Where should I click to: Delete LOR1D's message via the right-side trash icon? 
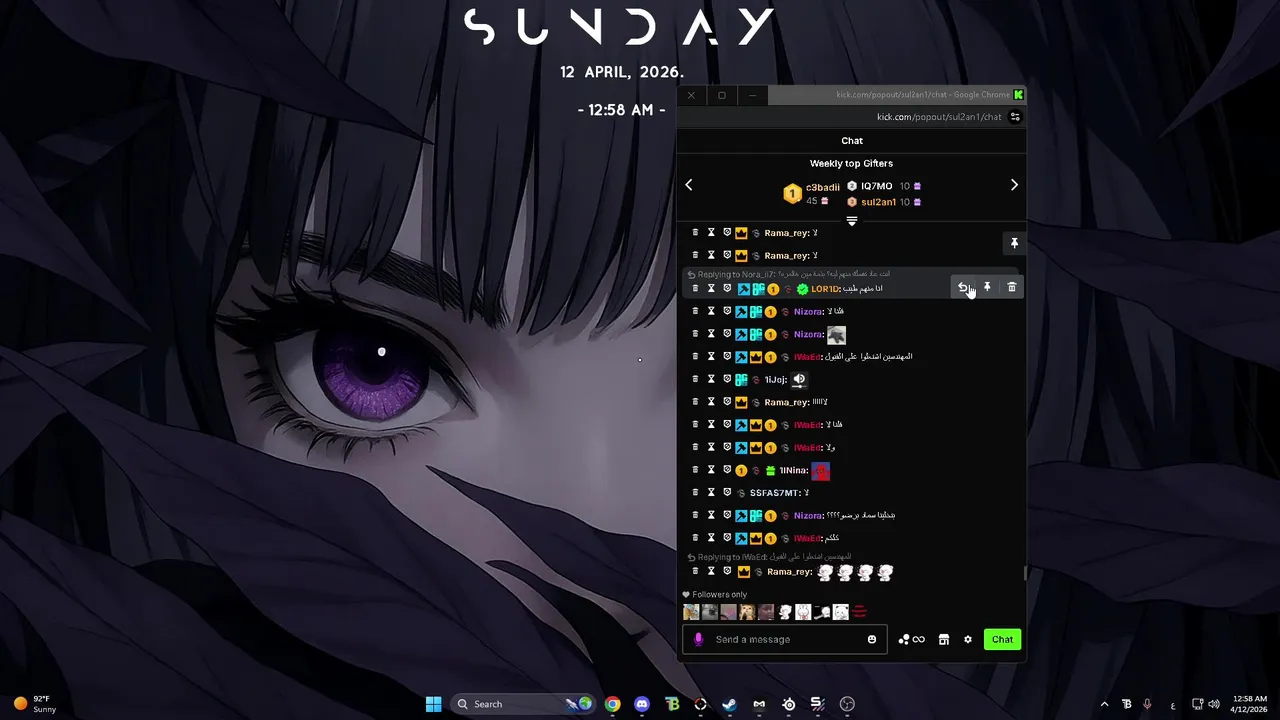point(1011,287)
